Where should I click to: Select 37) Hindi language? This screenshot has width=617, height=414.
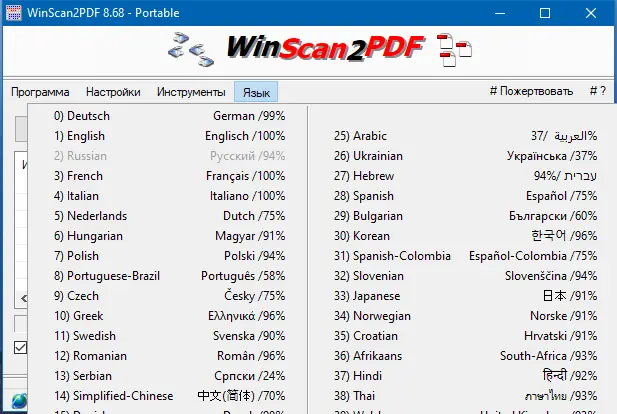tap(464, 376)
